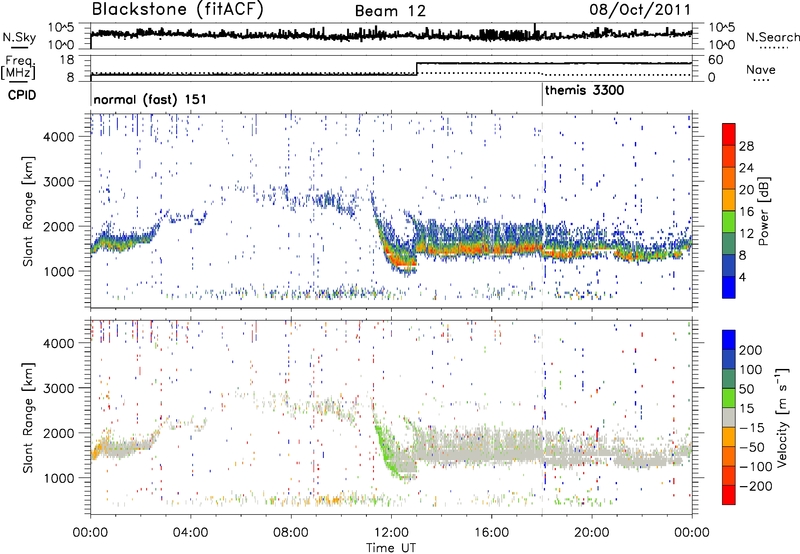Click the 'CPID' row label

22,95
